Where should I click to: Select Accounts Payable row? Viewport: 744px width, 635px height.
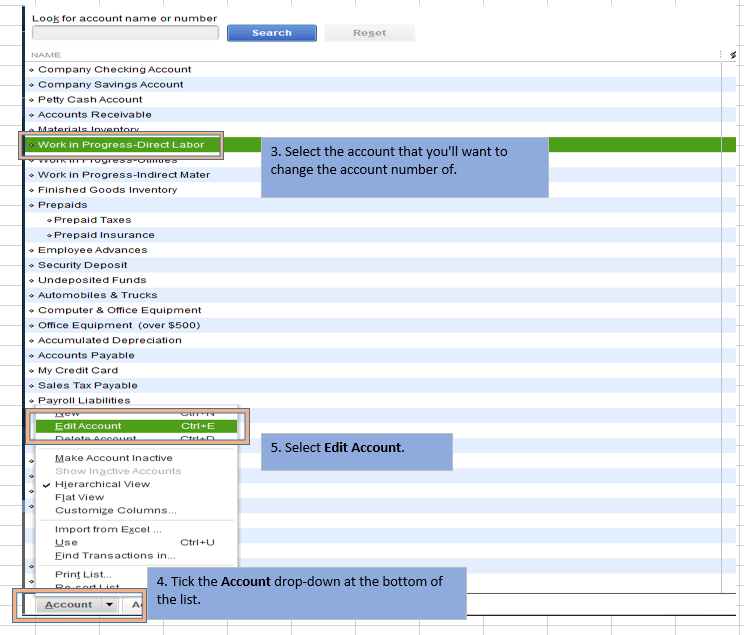coord(381,355)
